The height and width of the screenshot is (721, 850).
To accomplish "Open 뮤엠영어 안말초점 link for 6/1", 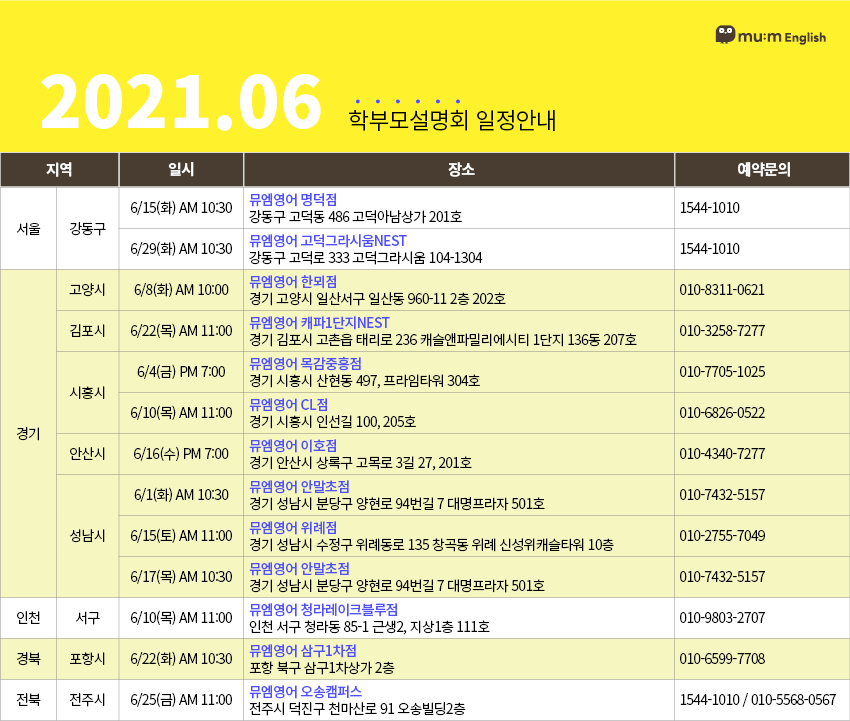I will point(299,486).
